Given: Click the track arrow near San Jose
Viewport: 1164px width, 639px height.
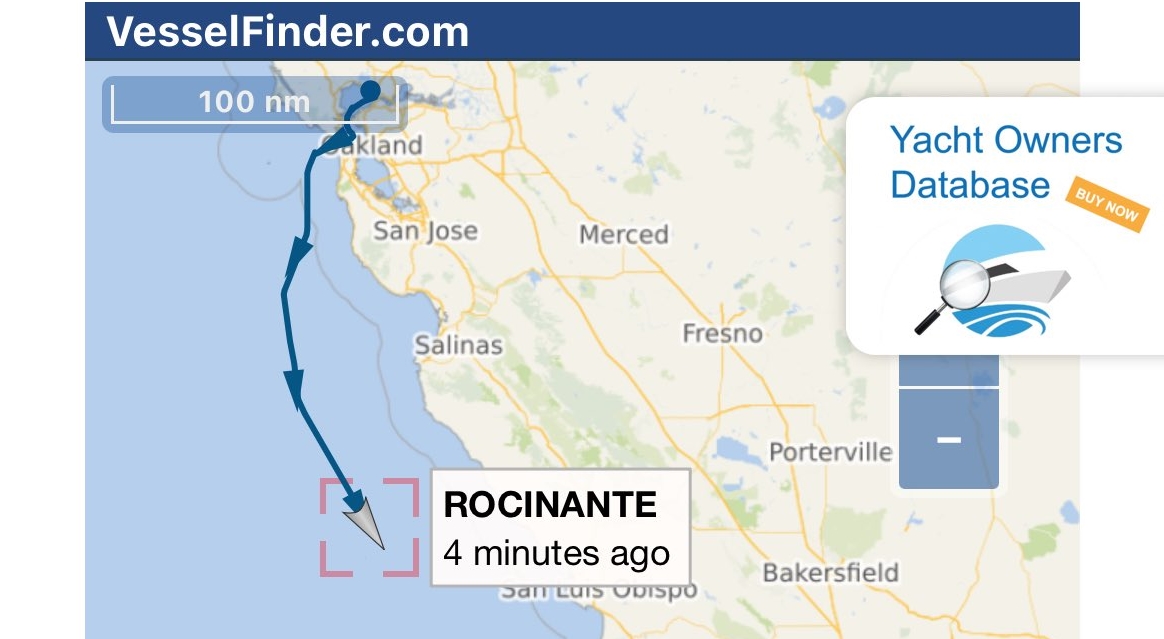Looking at the screenshot, I should pyautogui.click(x=298, y=253).
